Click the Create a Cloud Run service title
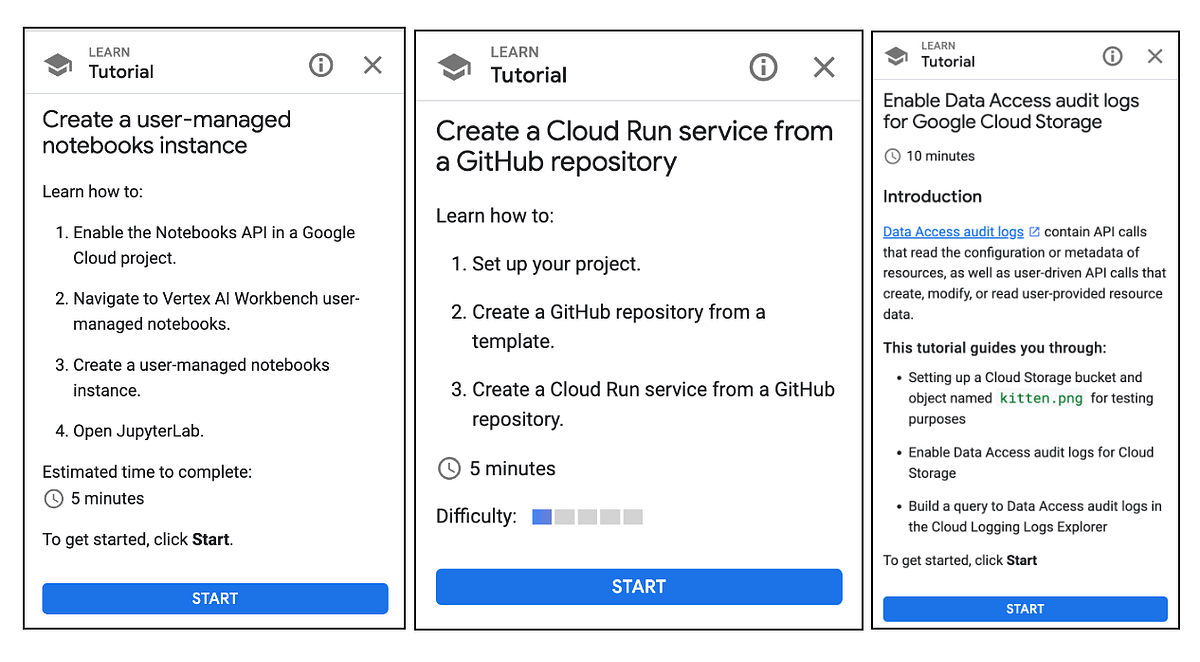Screen dimensions: 1200x662 pyautogui.click(x=633, y=146)
